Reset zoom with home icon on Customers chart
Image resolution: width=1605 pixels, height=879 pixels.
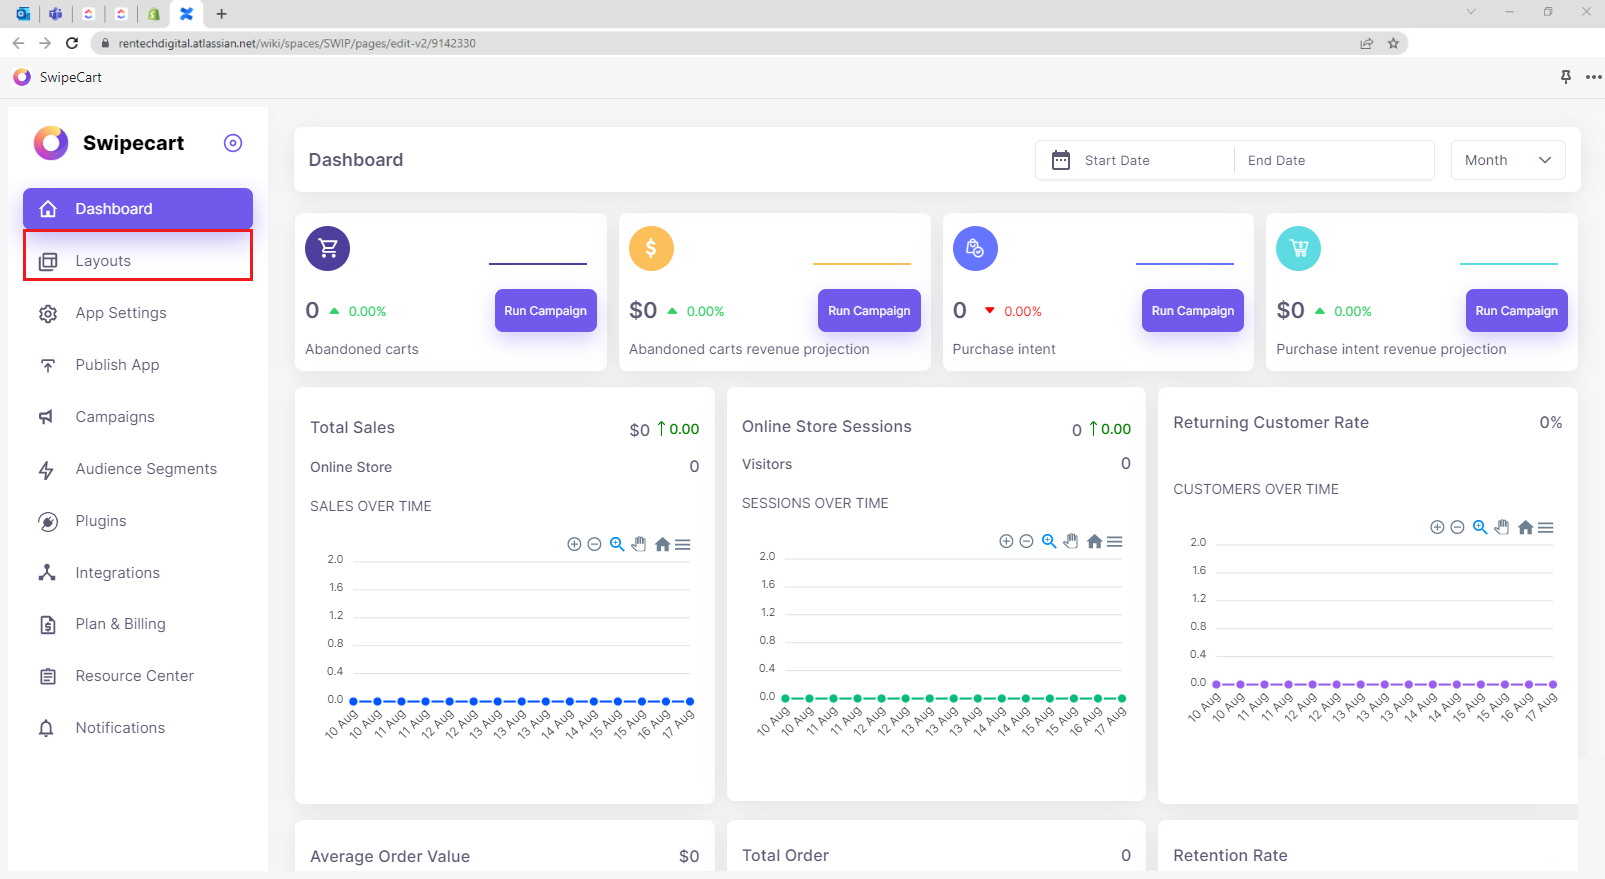(1525, 528)
